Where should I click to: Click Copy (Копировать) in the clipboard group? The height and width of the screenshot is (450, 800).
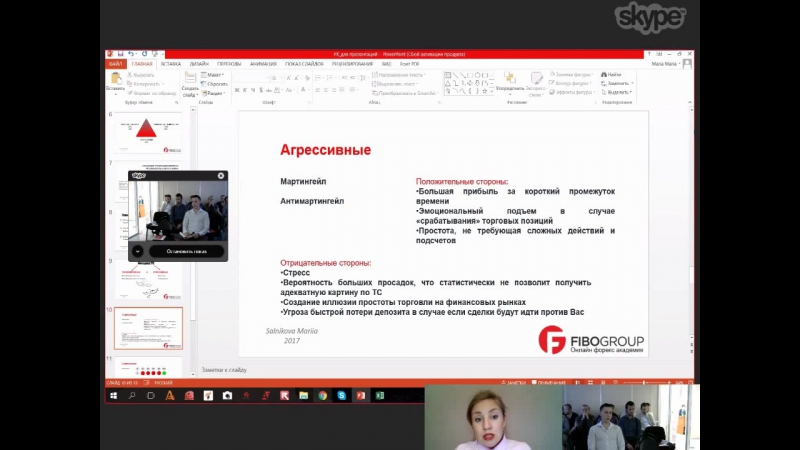click(x=145, y=84)
